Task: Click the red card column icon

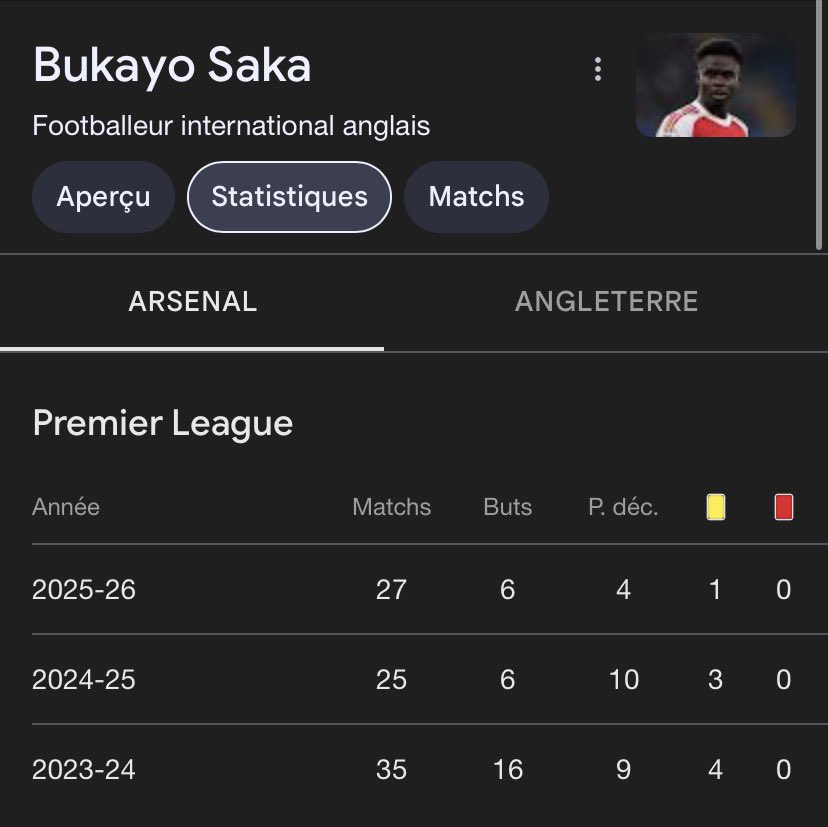Action: click(784, 508)
